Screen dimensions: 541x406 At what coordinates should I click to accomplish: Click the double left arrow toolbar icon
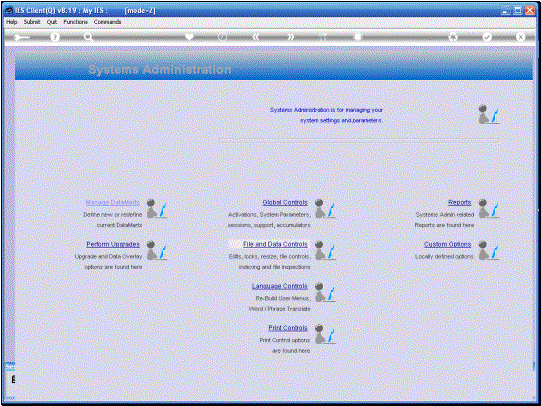pyautogui.click(x=256, y=37)
